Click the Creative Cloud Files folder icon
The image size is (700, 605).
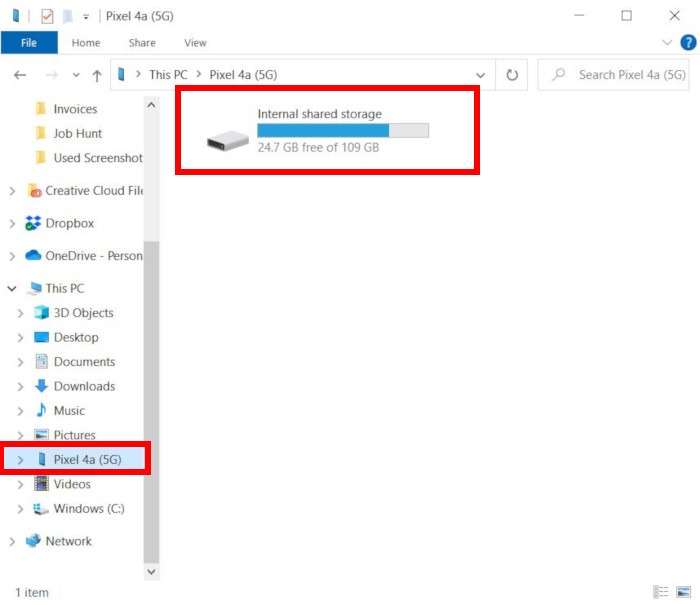34,191
